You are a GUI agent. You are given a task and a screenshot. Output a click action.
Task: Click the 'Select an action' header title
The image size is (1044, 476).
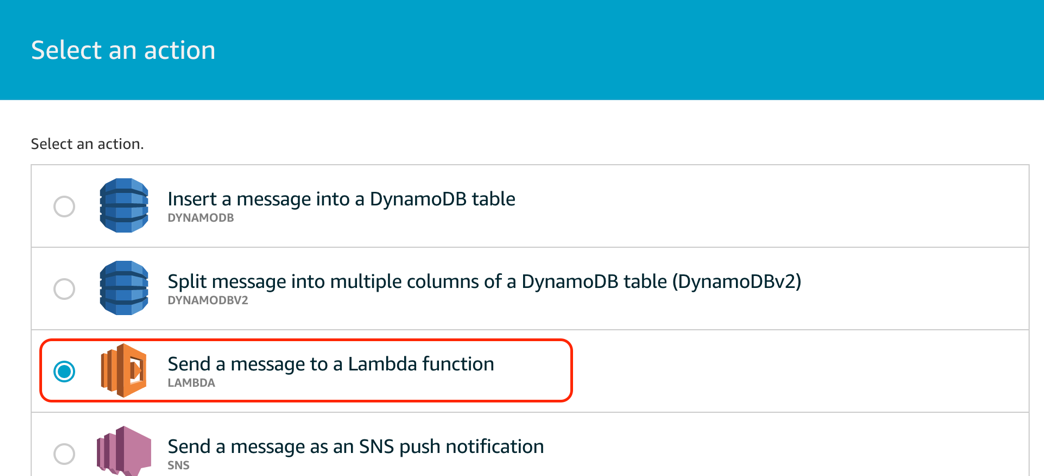pos(123,51)
